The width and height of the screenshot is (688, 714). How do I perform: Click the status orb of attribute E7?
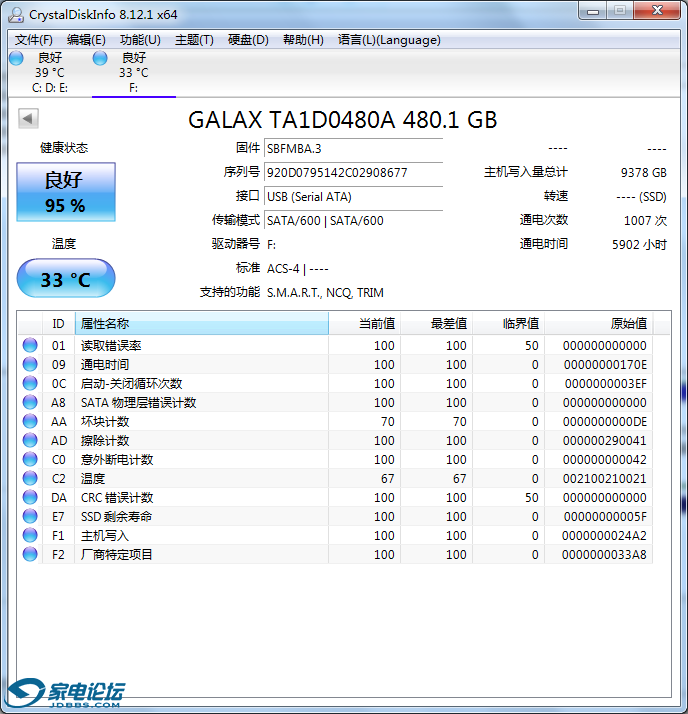[30, 516]
